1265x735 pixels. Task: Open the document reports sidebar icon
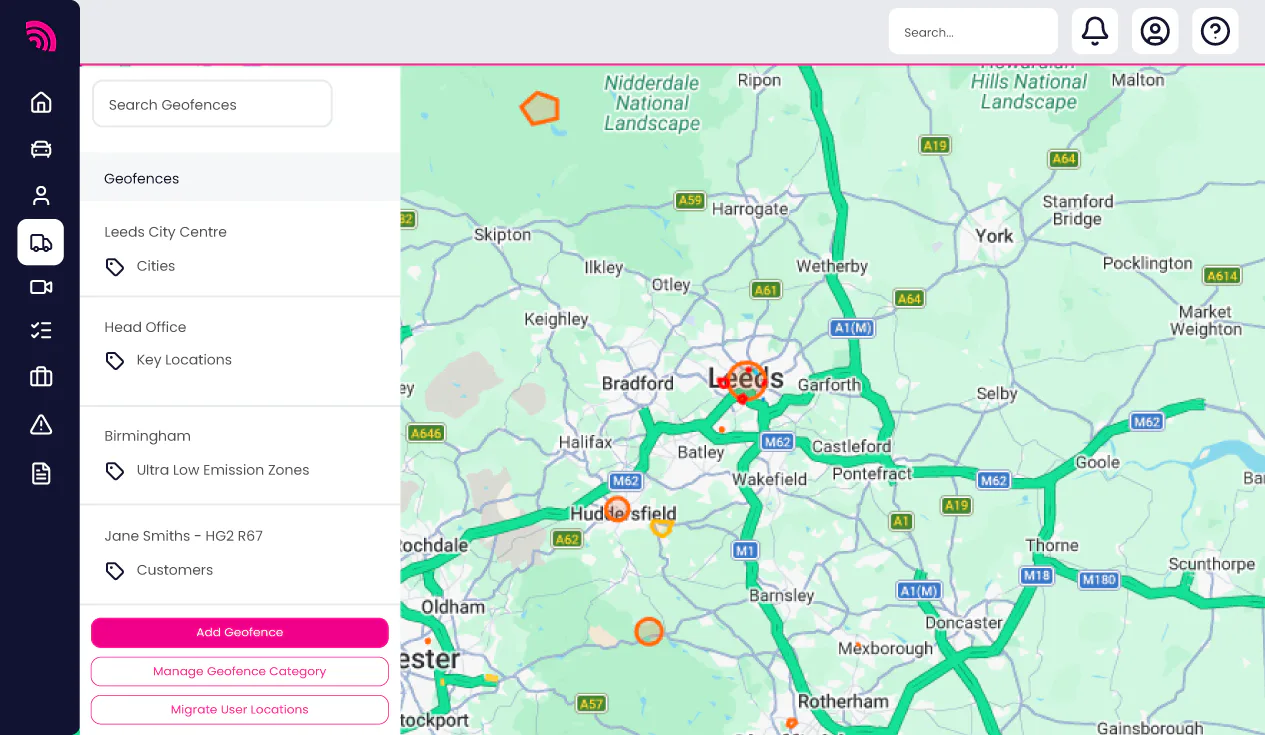[x=41, y=473]
